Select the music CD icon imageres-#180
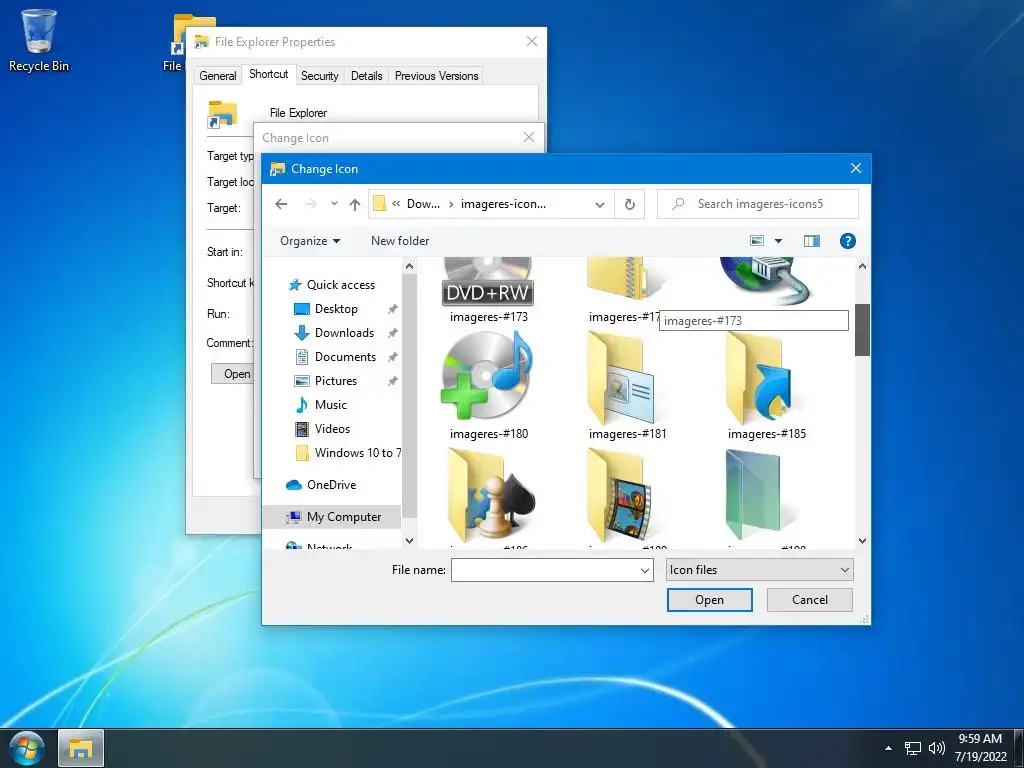 click(488, 384)
